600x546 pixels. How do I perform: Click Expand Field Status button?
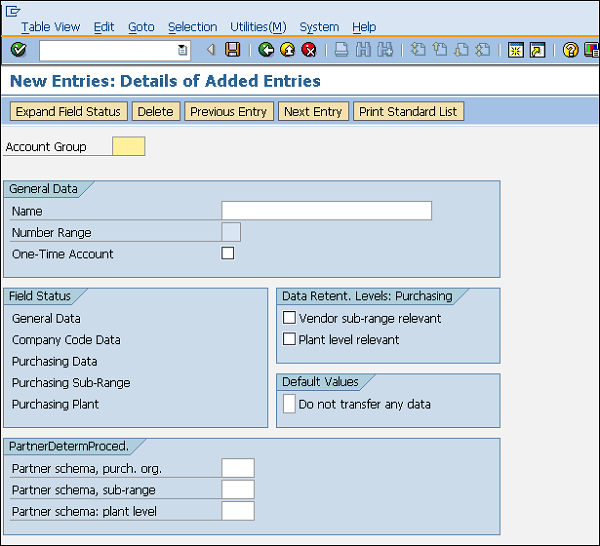coord(68,111)
